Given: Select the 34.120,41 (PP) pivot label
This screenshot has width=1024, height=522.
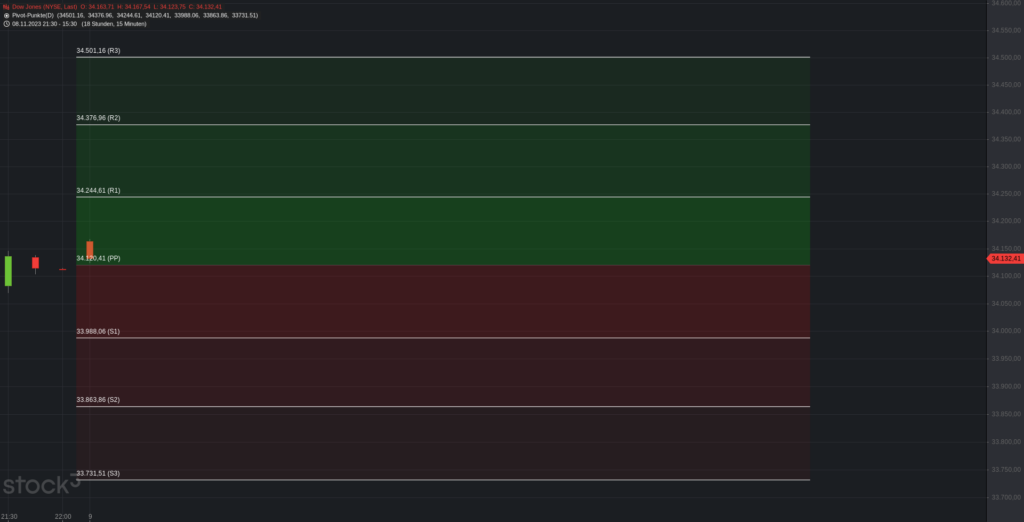Looking at the screenshot, I should click(98, 258).
